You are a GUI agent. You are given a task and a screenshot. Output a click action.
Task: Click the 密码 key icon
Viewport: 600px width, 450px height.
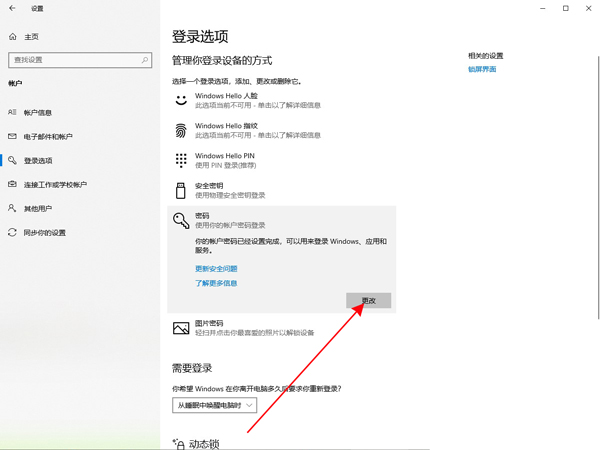pos(181,221)
